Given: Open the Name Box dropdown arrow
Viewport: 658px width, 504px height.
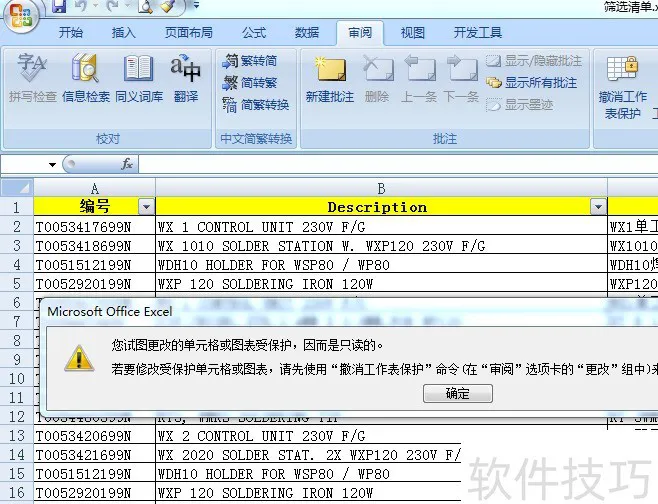Looking at the screenshot, I should tap(52, 165).
